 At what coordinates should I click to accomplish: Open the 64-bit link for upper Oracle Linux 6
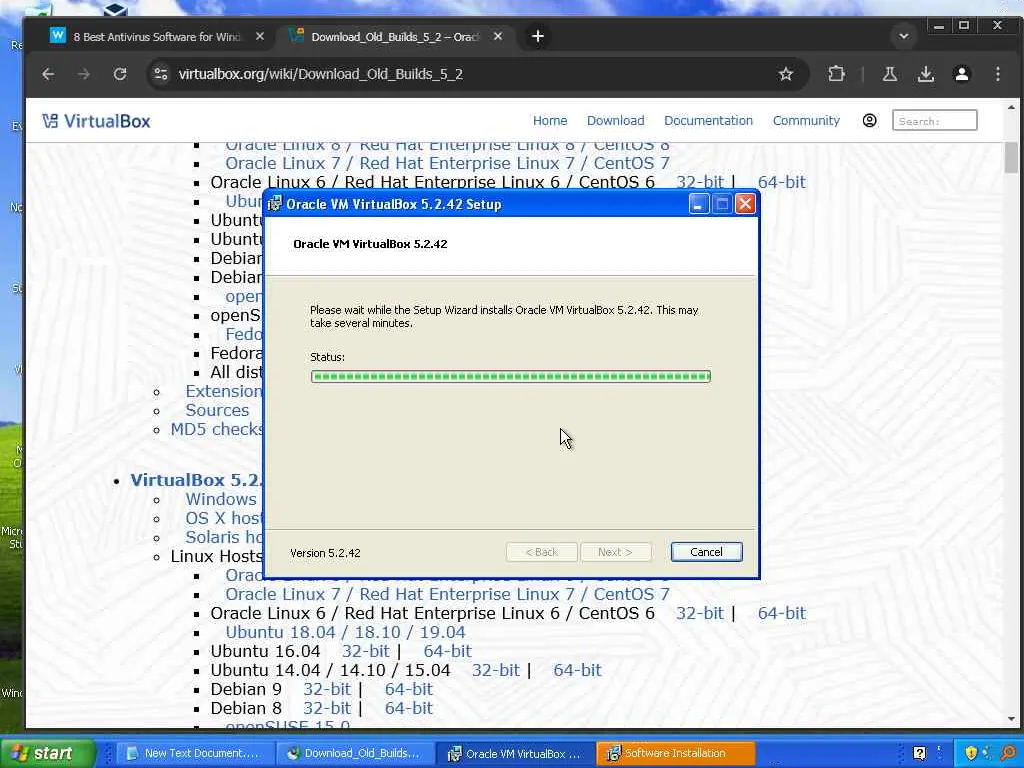coord(781,182)
